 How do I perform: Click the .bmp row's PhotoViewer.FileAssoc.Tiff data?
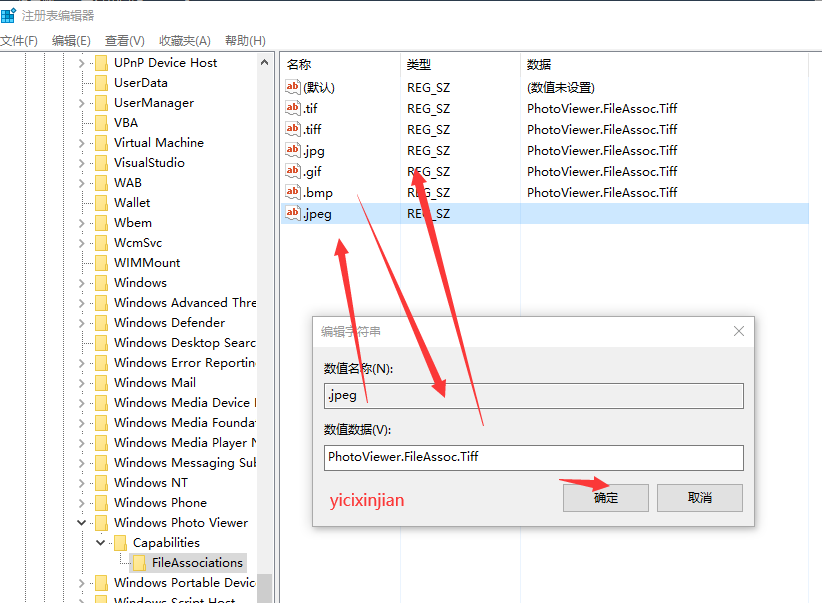(602, 192)
